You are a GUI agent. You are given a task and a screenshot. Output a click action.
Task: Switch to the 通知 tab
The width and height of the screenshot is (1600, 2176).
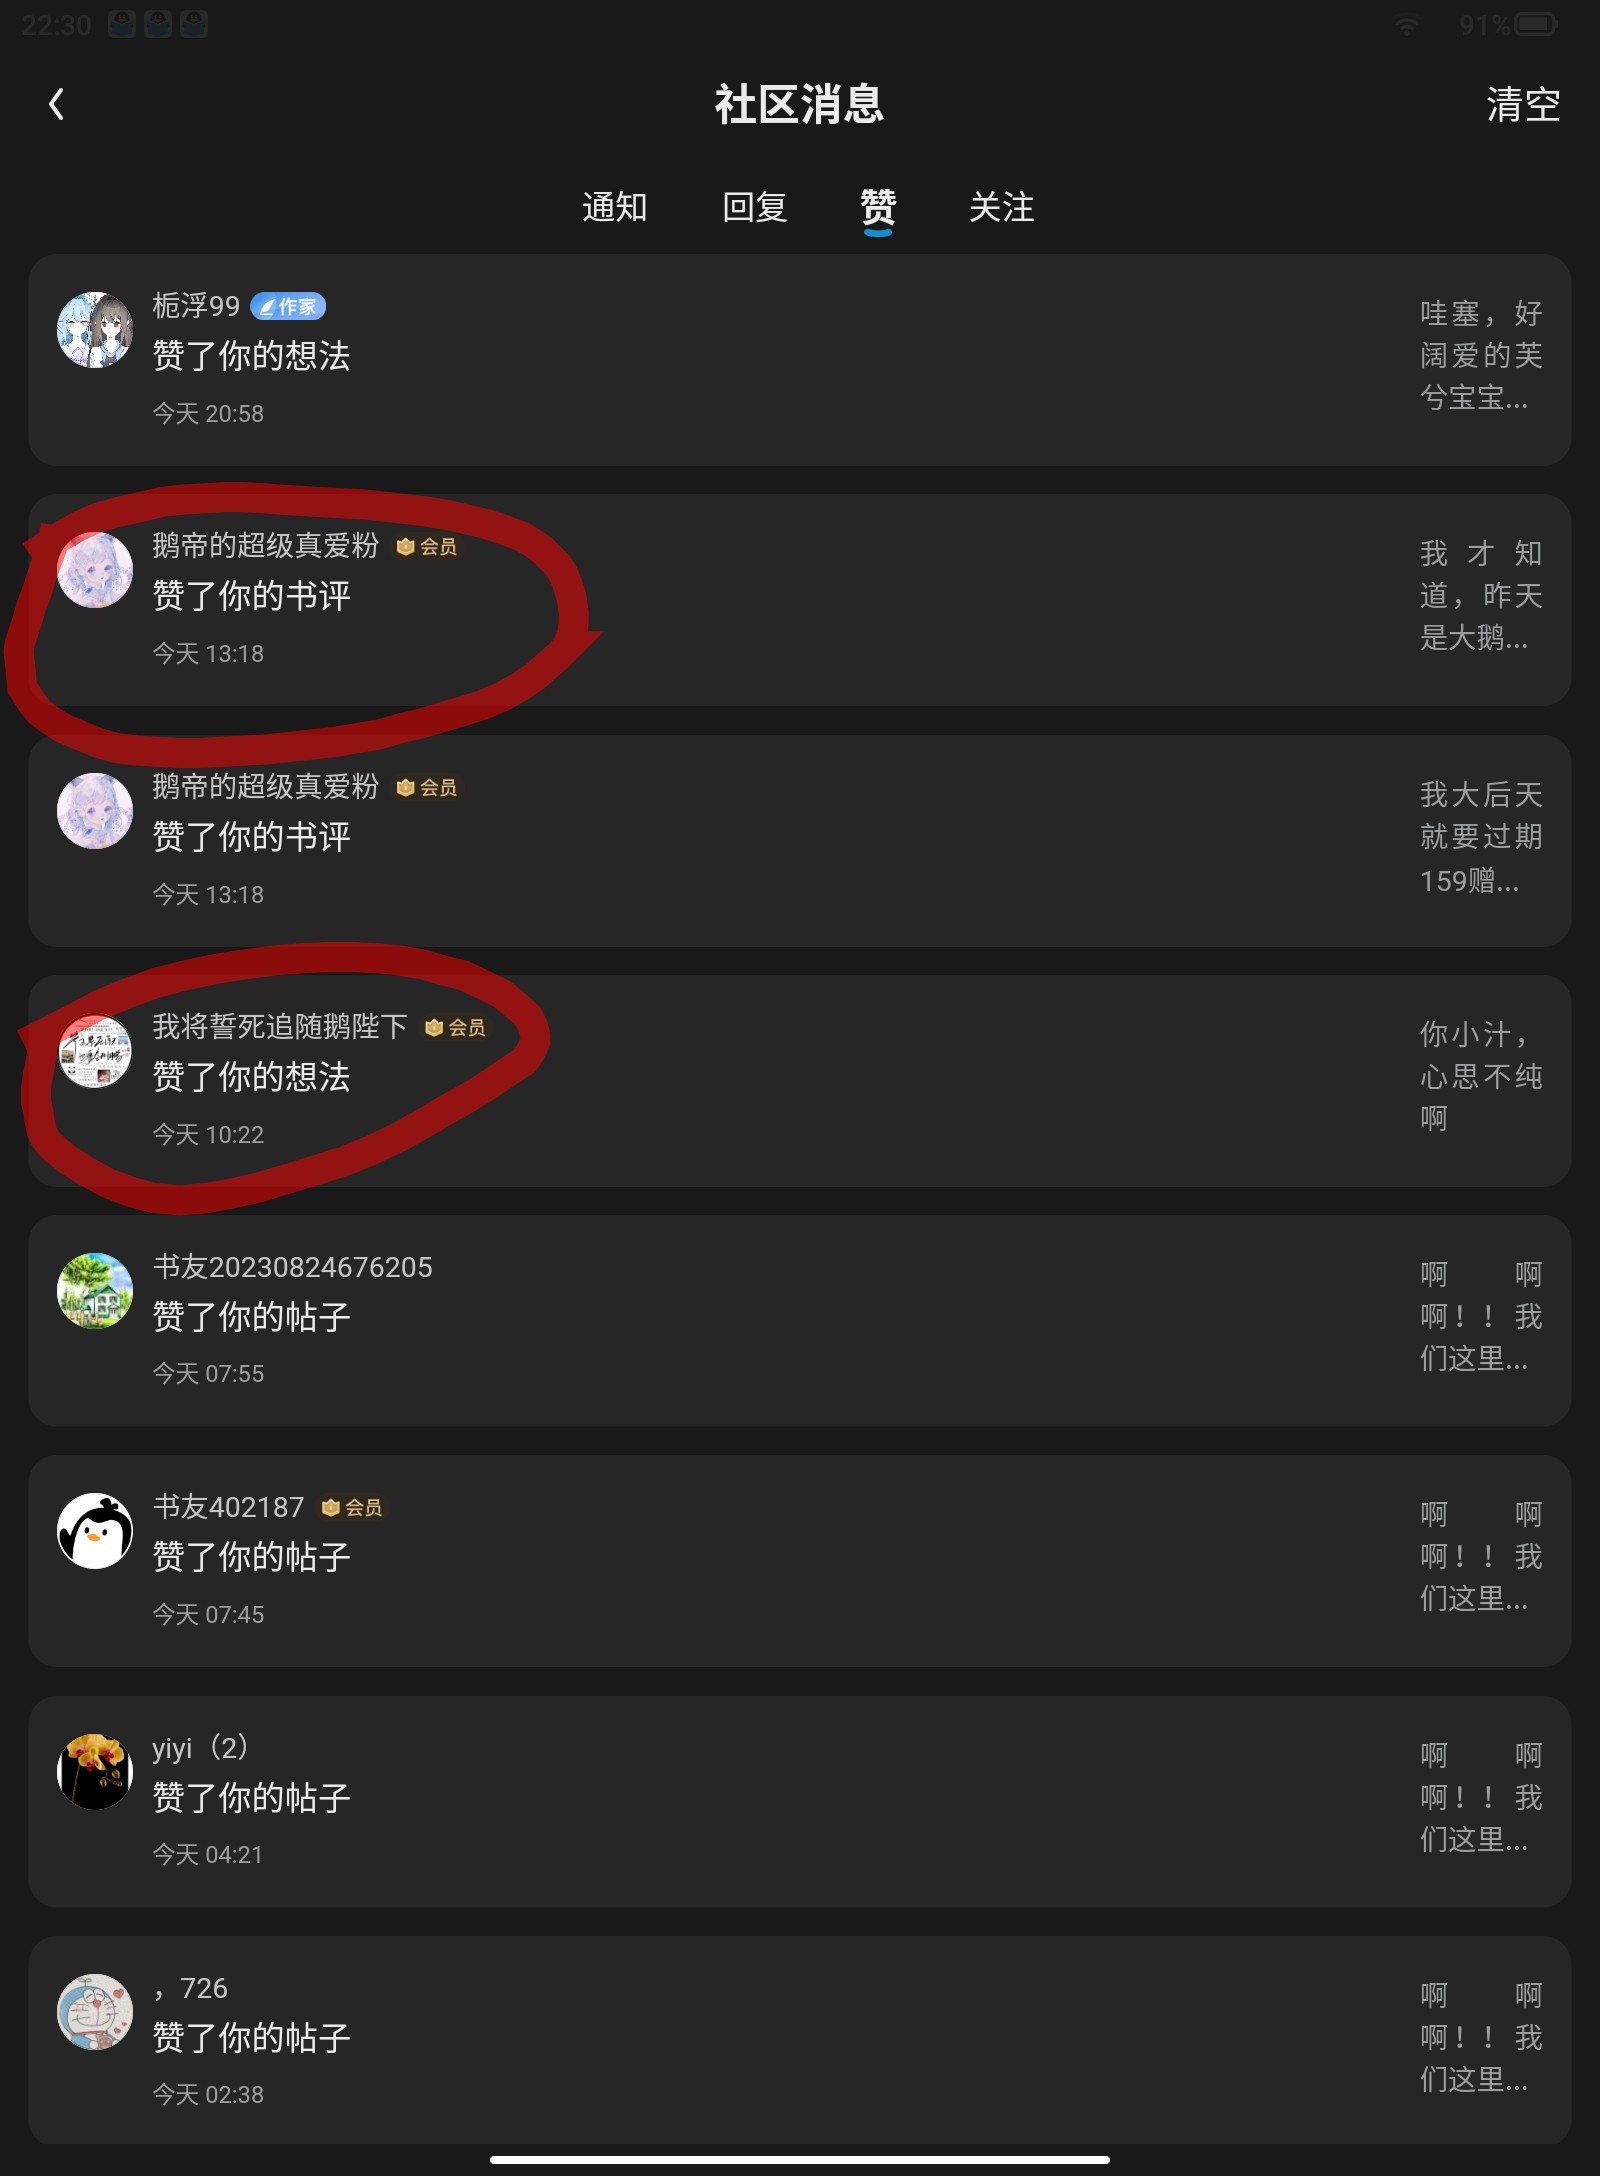pos(615,208)
